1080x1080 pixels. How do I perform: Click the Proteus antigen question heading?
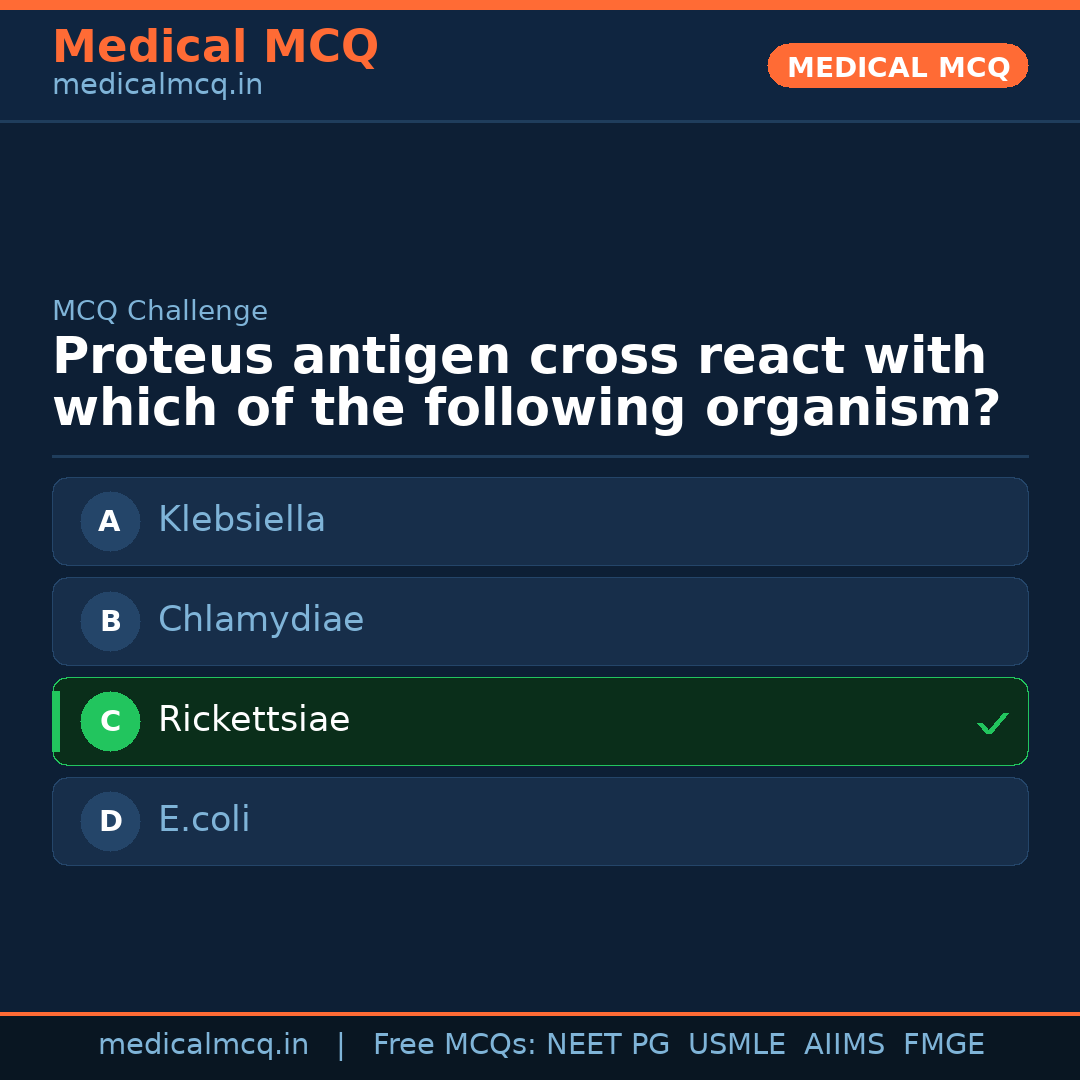[526, 383]
